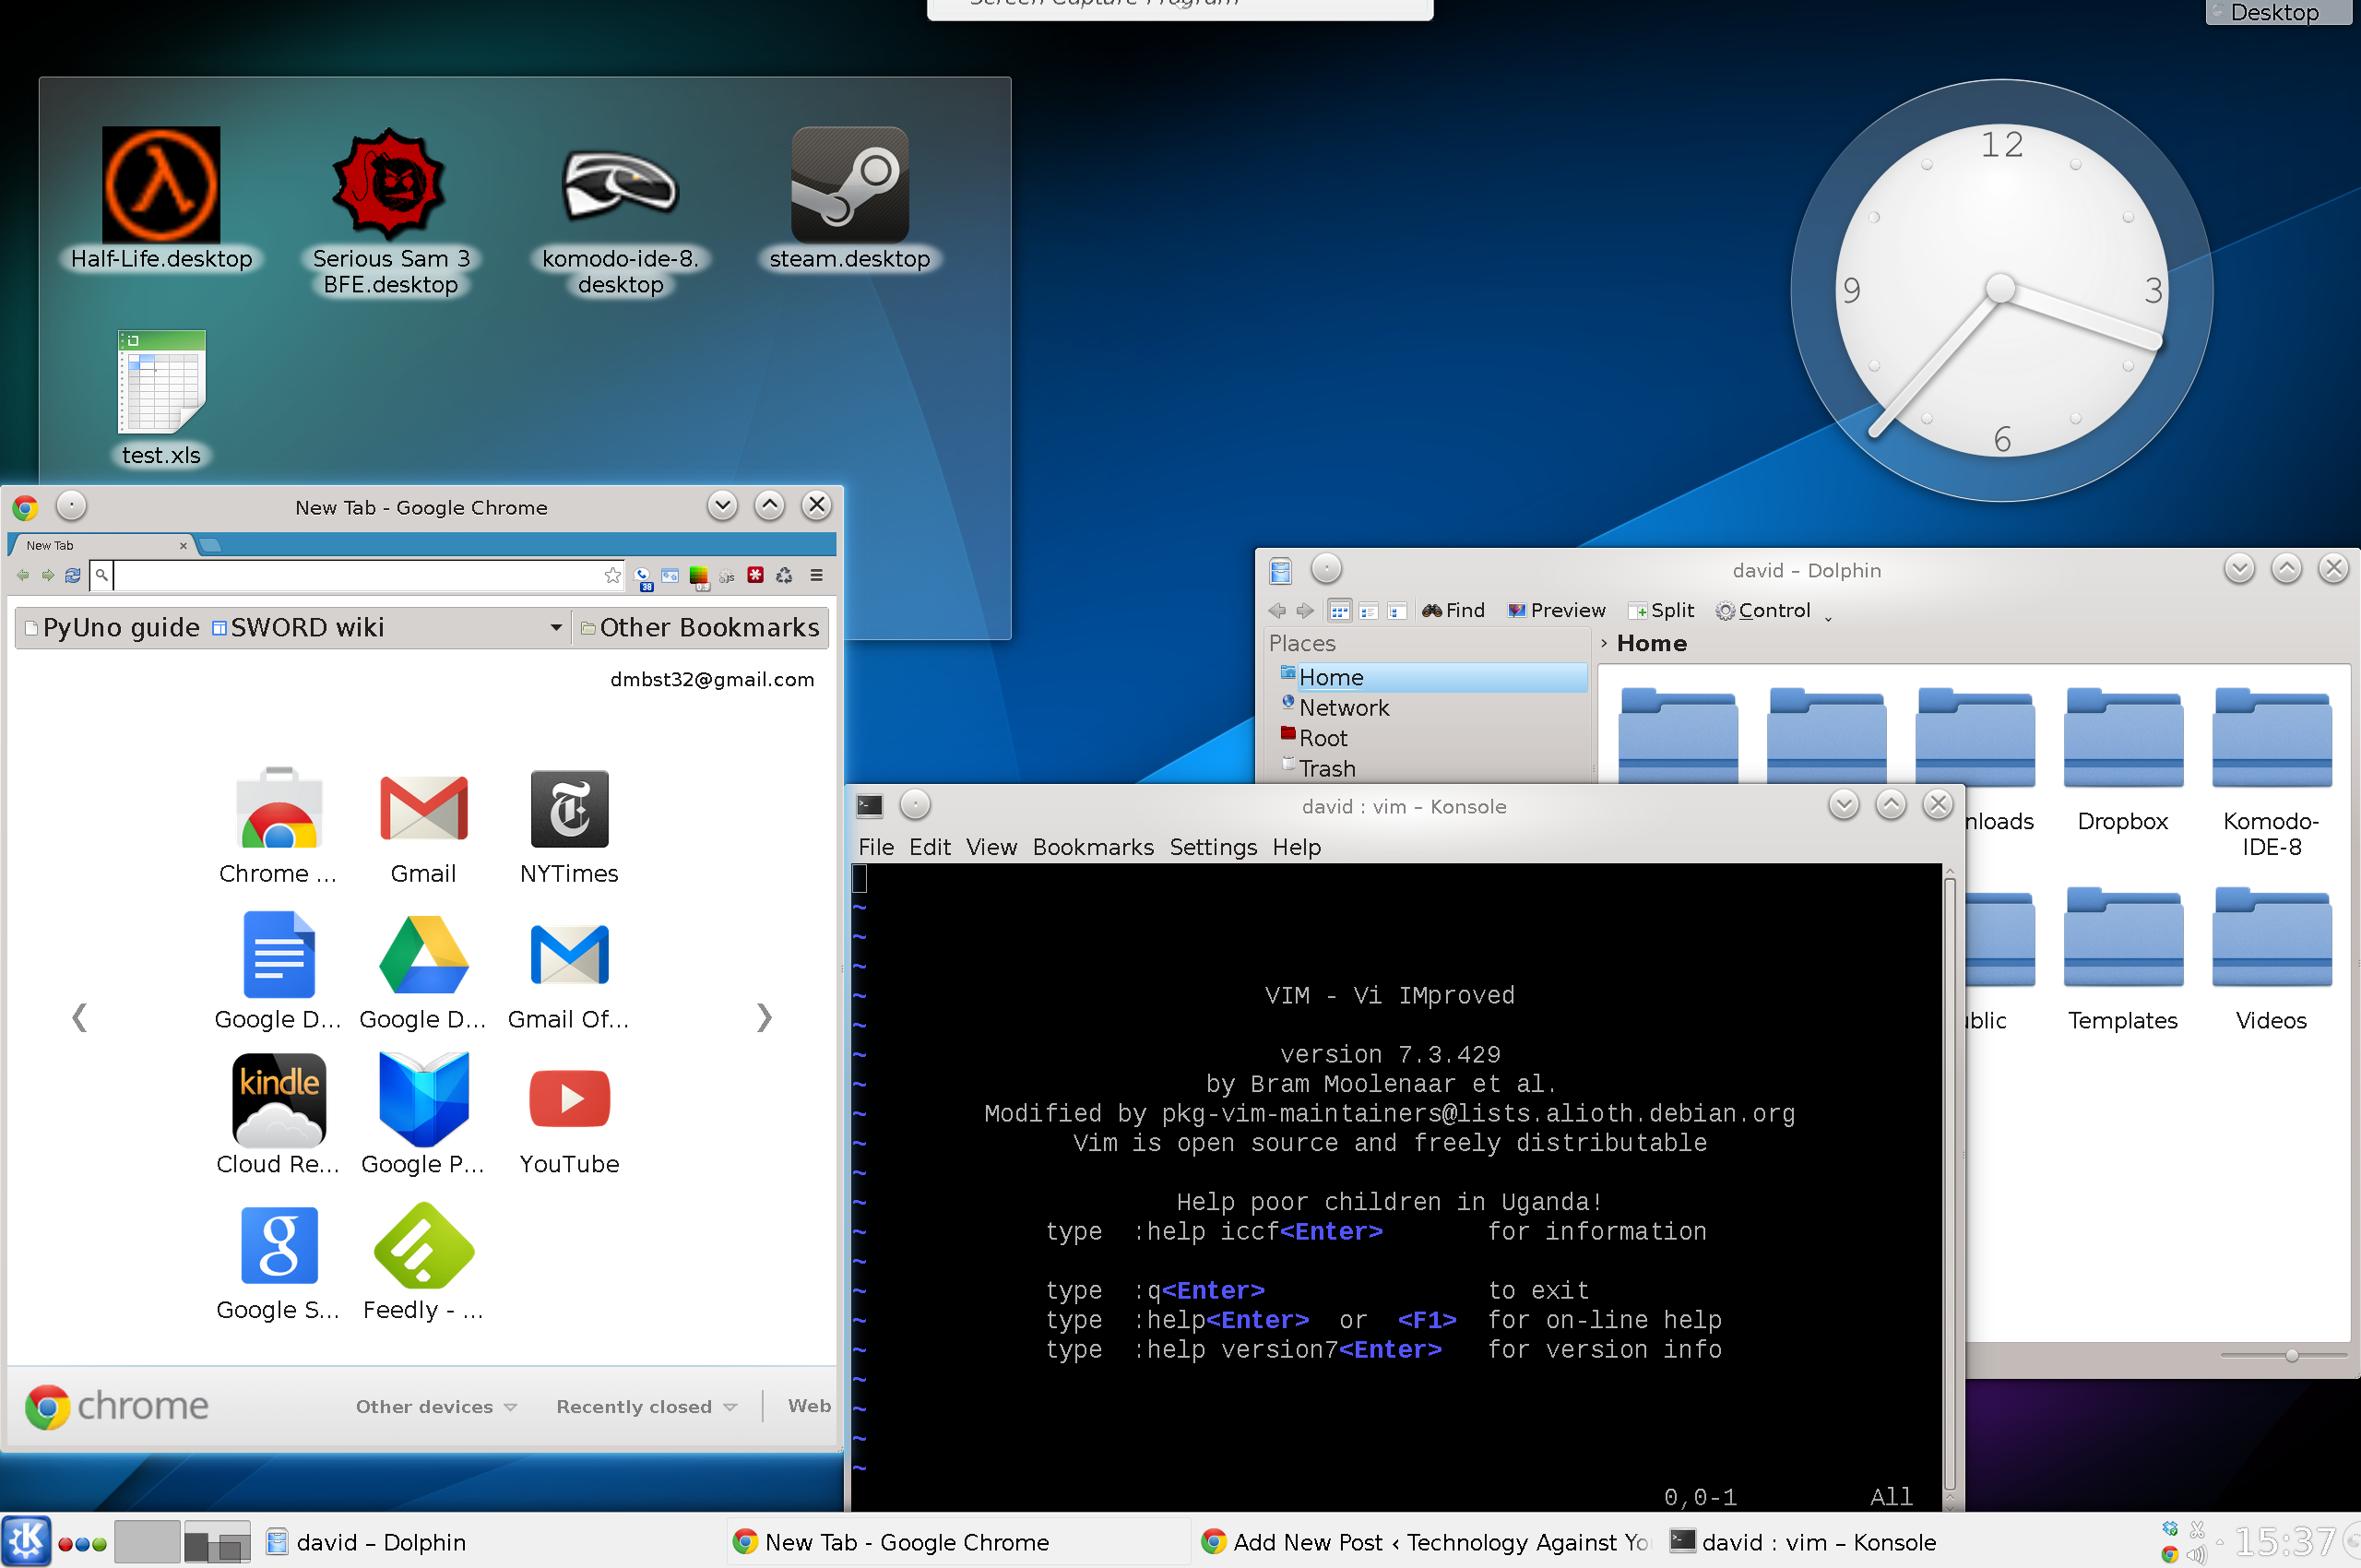Open Settings menu in Konsole
This screenshot has height=1568, width=2361.
(x=1212, y=847)
